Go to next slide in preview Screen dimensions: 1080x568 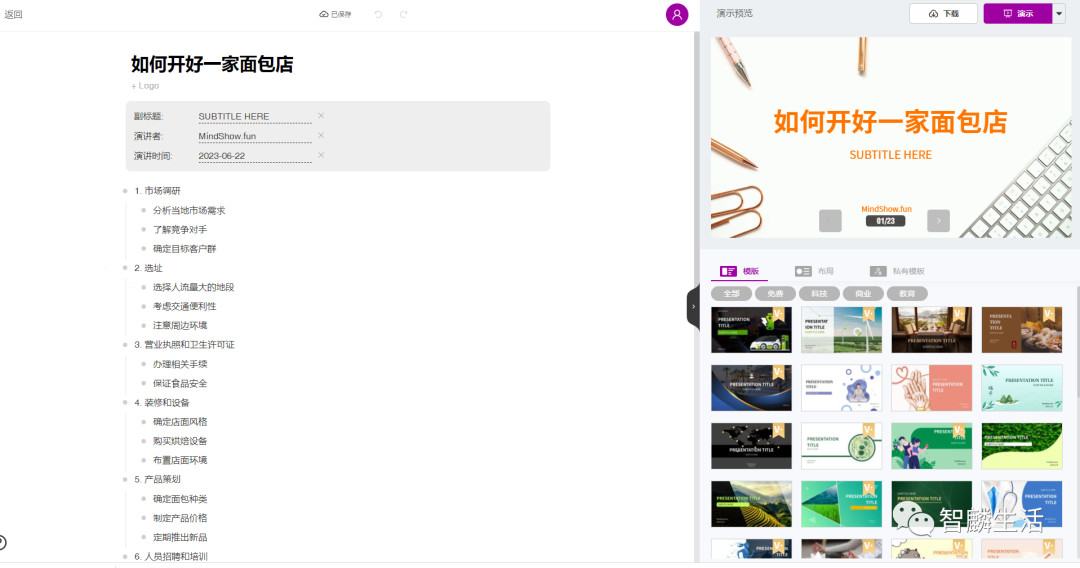click(938, 220)
